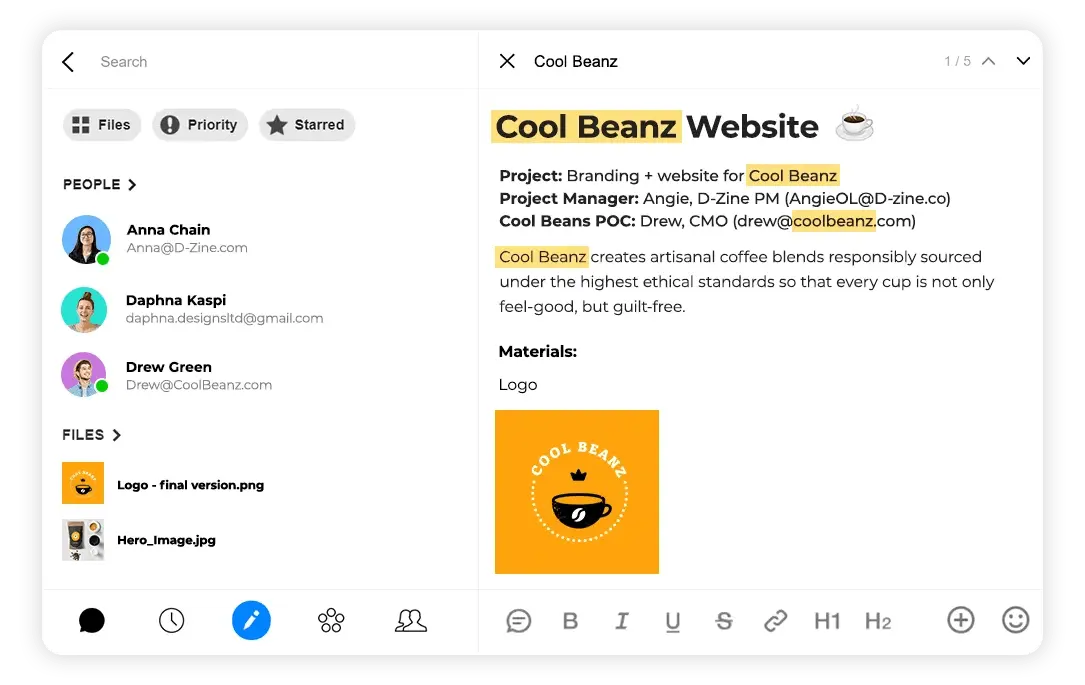Image resolution: width=1085 pixels, height=685 pixels.
Task: Toggle italic formatting
Action: (x=622, y=621)
